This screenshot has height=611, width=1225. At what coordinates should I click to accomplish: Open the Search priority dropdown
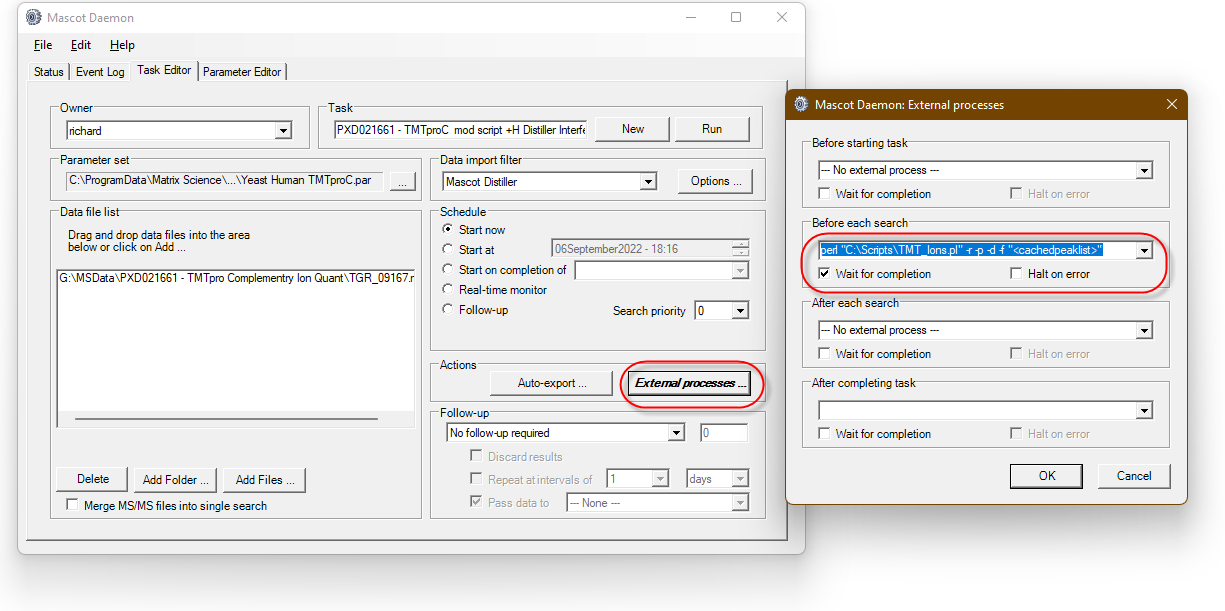(x=739, y=311)
